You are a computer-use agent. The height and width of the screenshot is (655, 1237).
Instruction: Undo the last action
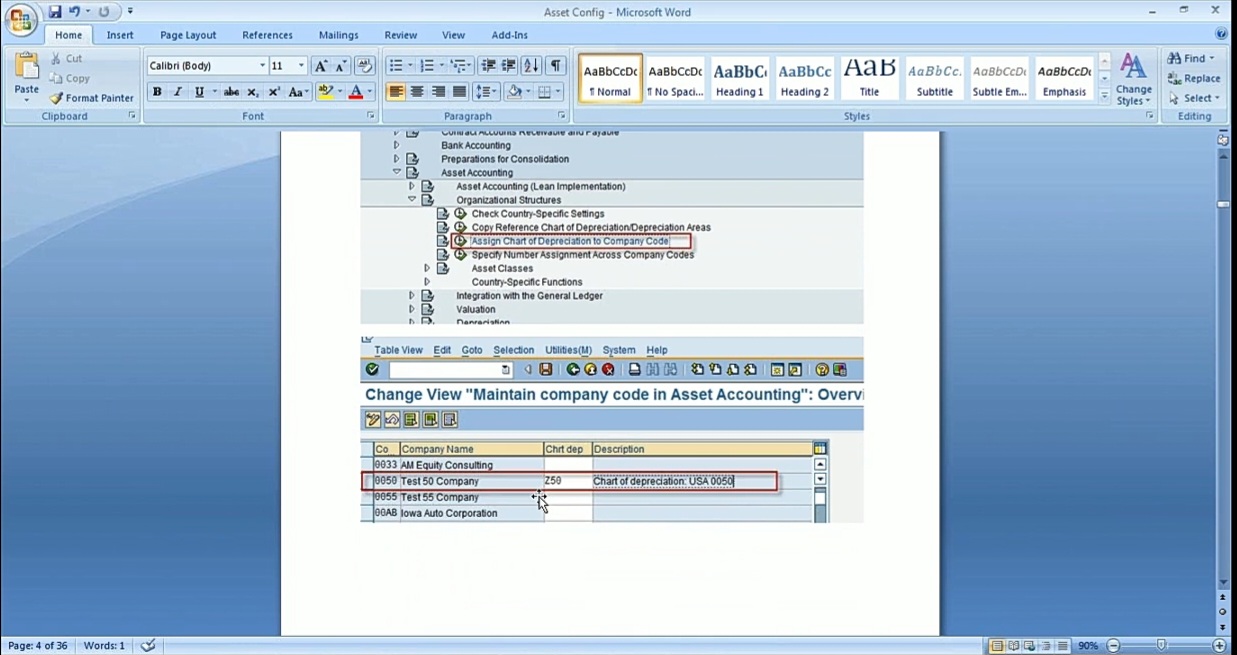coord(74,12)
